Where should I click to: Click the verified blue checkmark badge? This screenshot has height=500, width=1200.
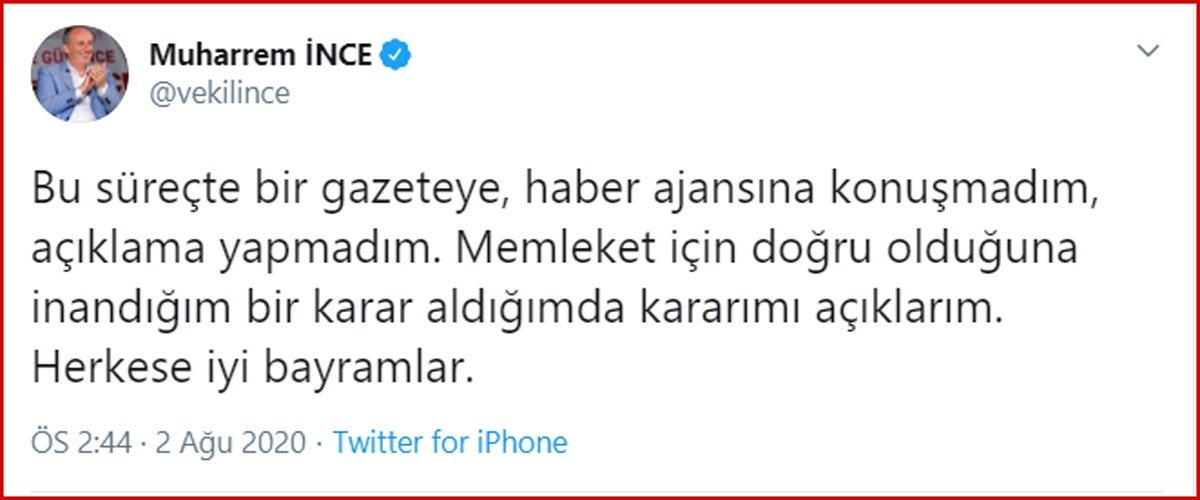(397, 56)
